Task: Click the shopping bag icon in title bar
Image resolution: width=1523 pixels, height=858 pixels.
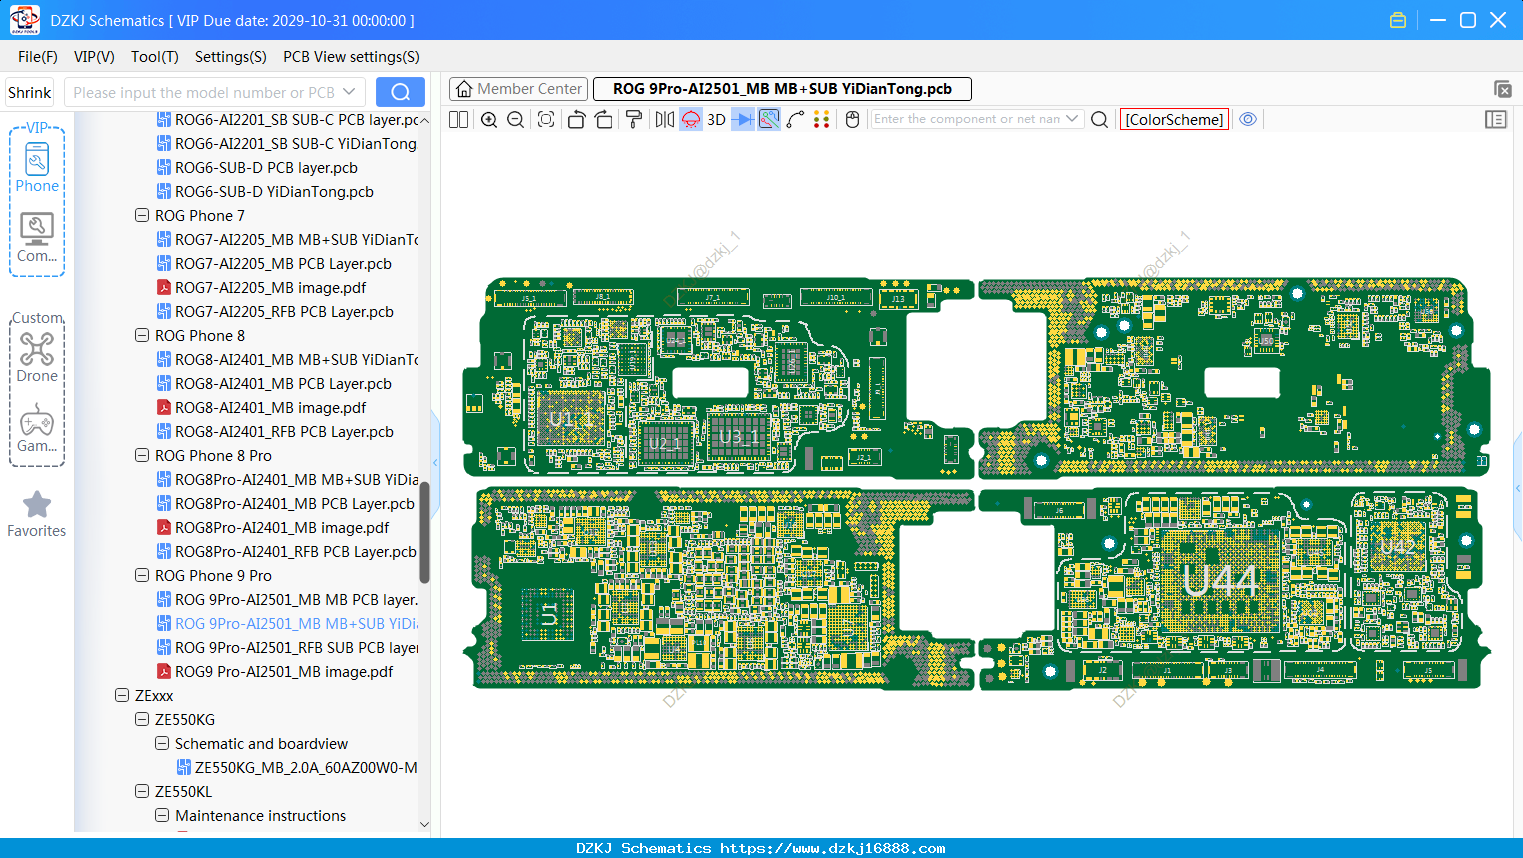Action: [x=1398, y=20]
